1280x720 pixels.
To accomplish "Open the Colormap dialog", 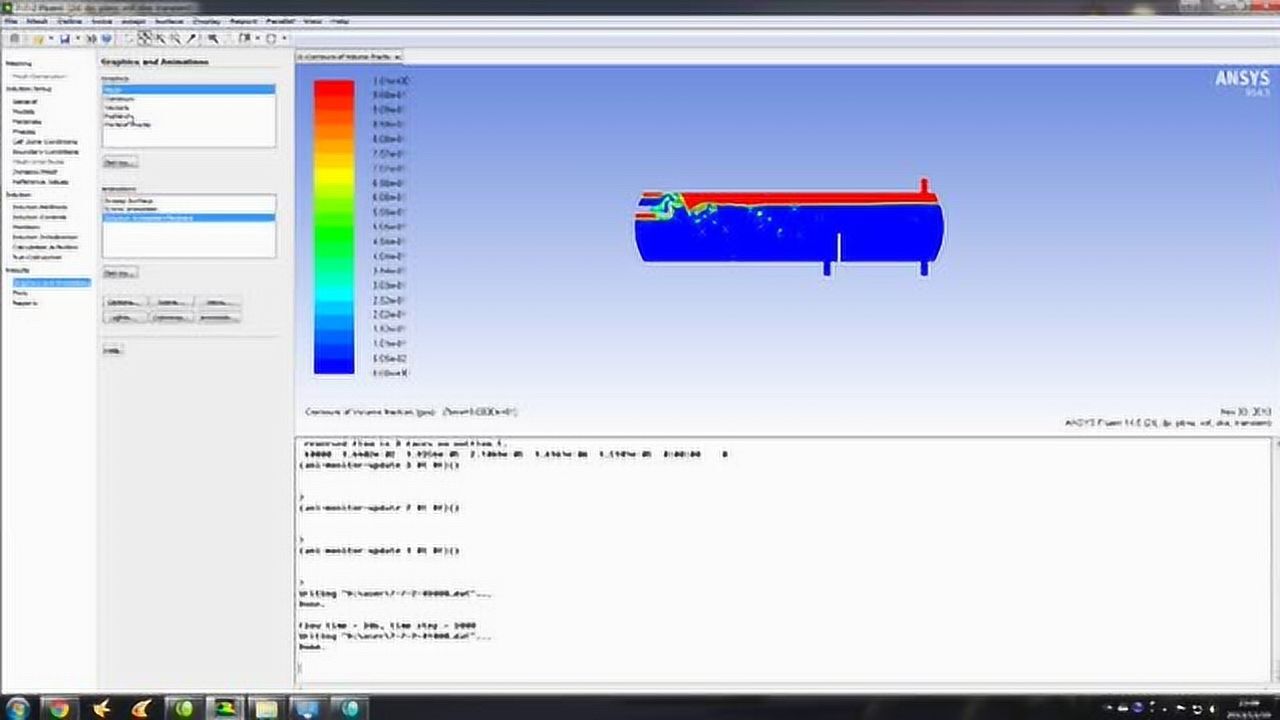I will click(170, 317).
